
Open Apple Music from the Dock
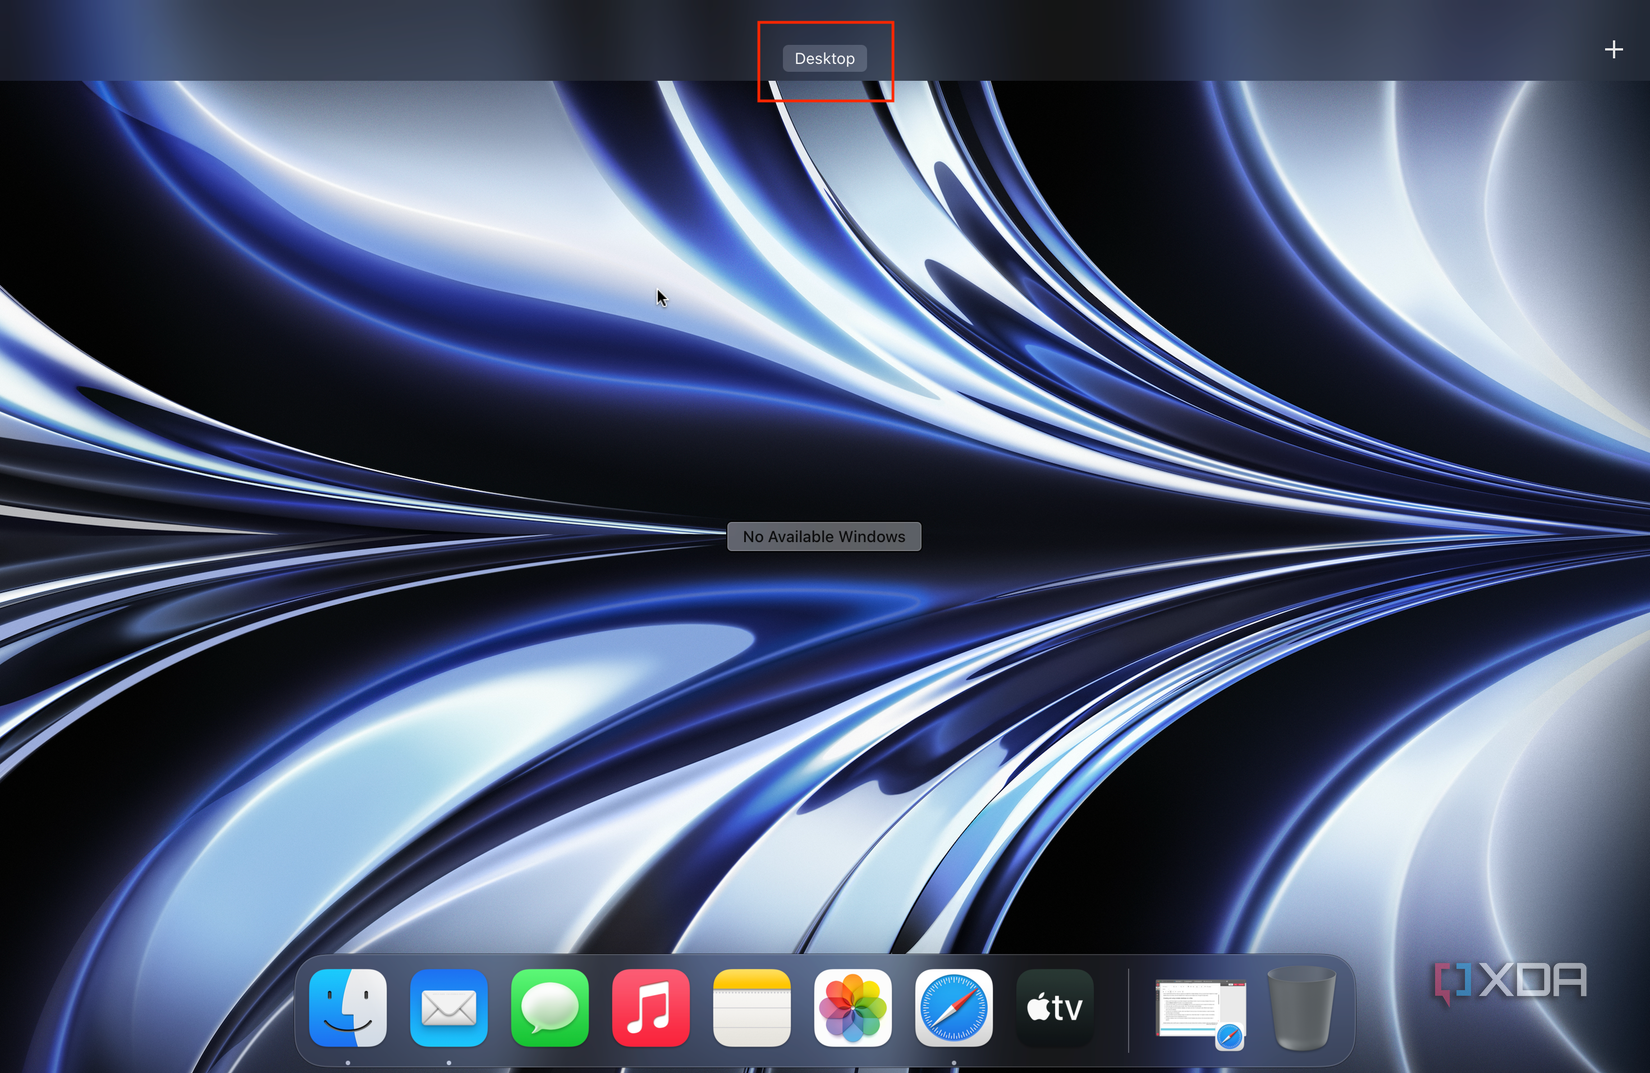click(x=651, y=1008)
